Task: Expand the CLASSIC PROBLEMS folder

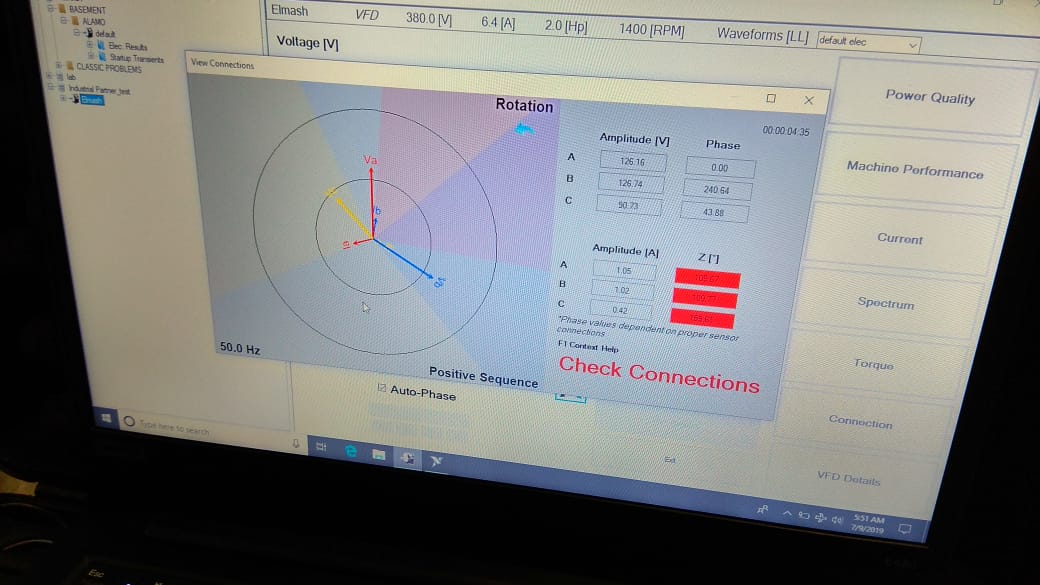Action: pyautogui.click(x=59, y=68)
